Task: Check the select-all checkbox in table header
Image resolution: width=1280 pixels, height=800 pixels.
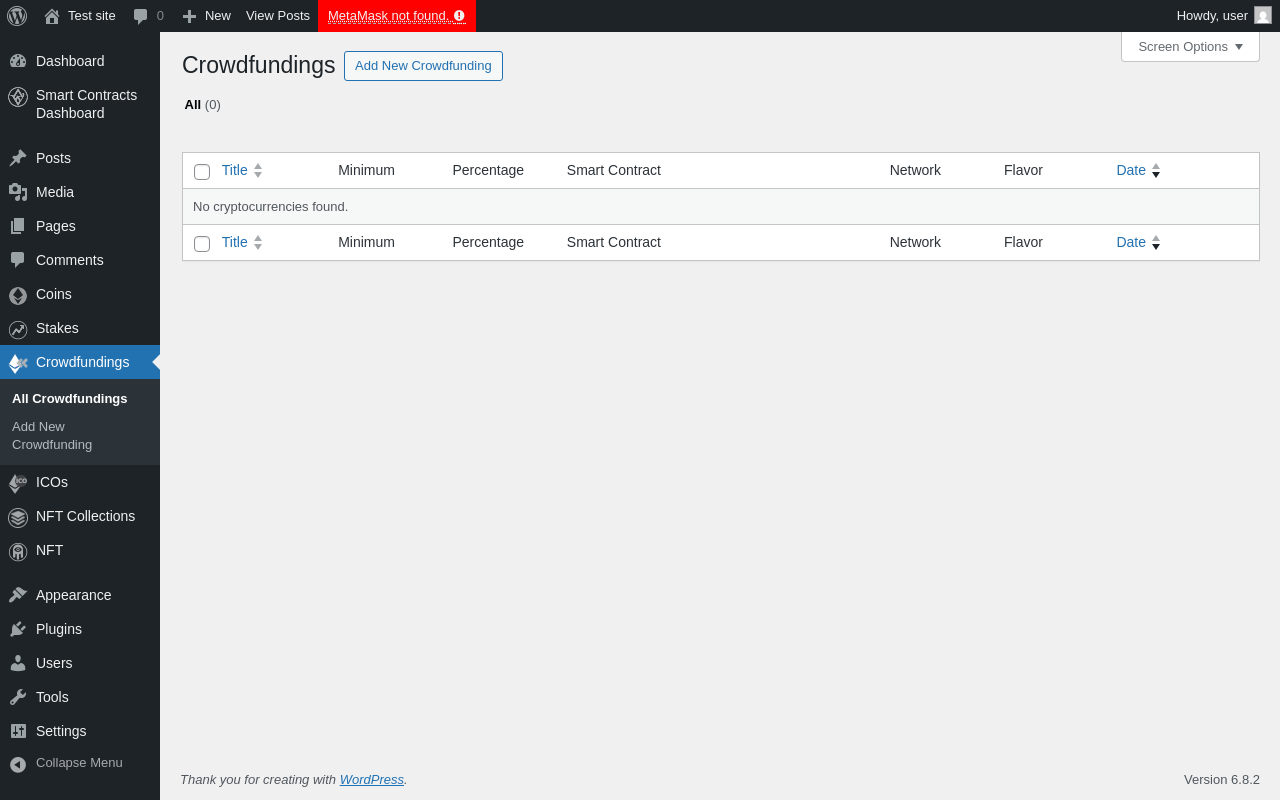Action: point(202,172)
